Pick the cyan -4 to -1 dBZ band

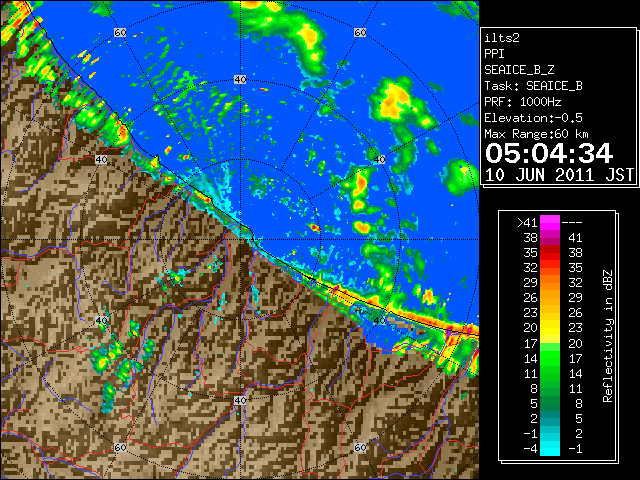550,449
